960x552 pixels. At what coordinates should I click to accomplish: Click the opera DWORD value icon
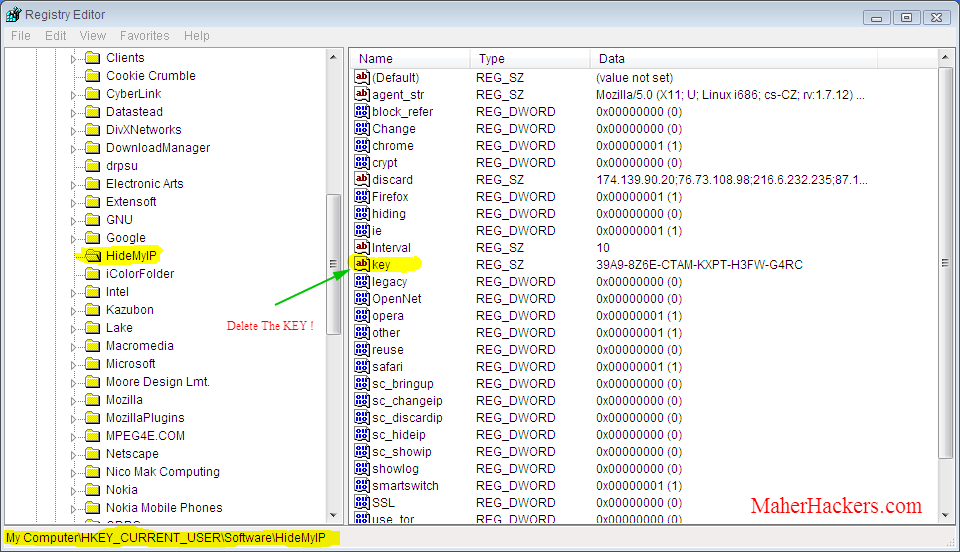362,316
